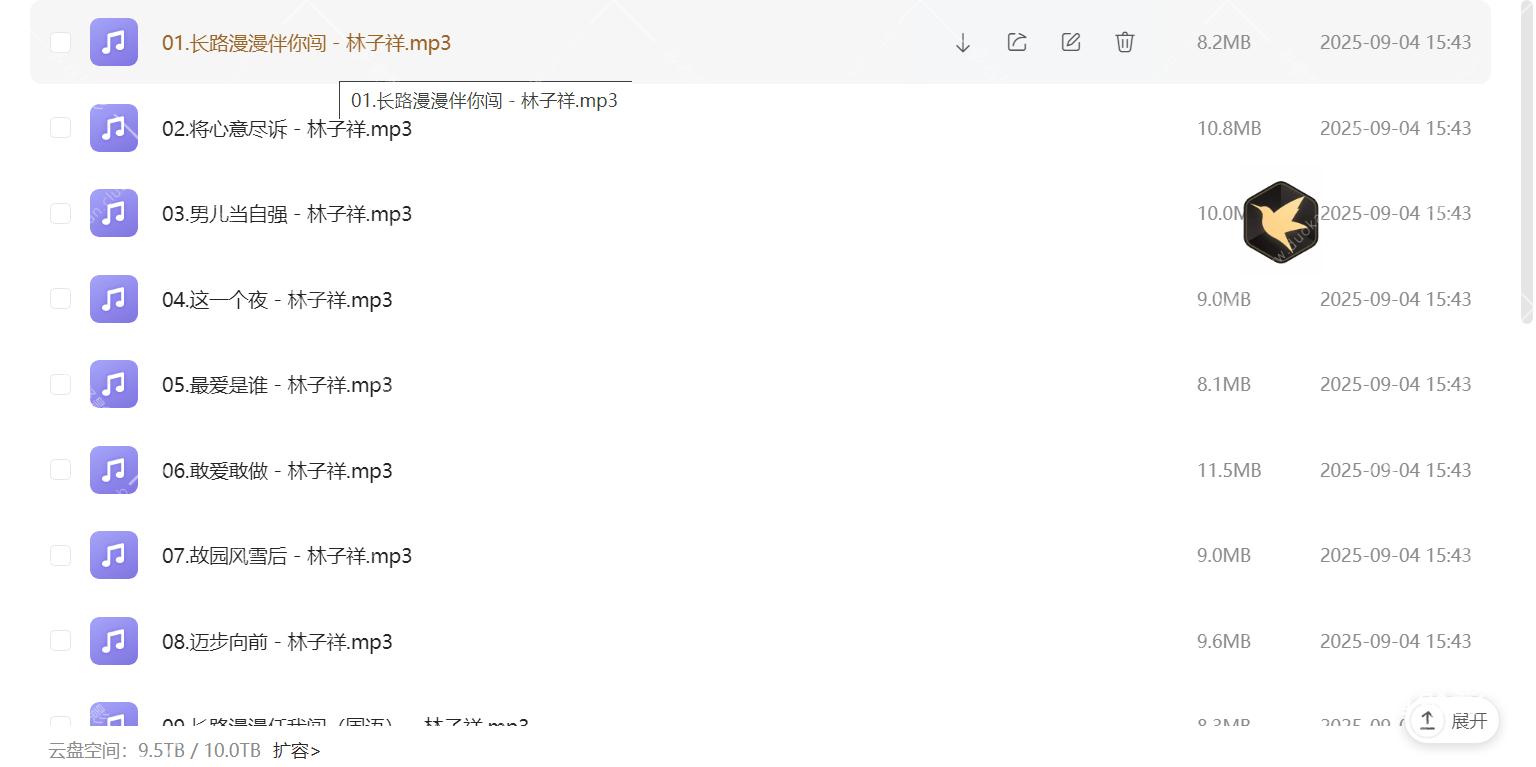Click the rename pencil icon on the highlighted row
Image resolution: width=1536 pixels, height=767 pixels.
[x=1070, y=42]
